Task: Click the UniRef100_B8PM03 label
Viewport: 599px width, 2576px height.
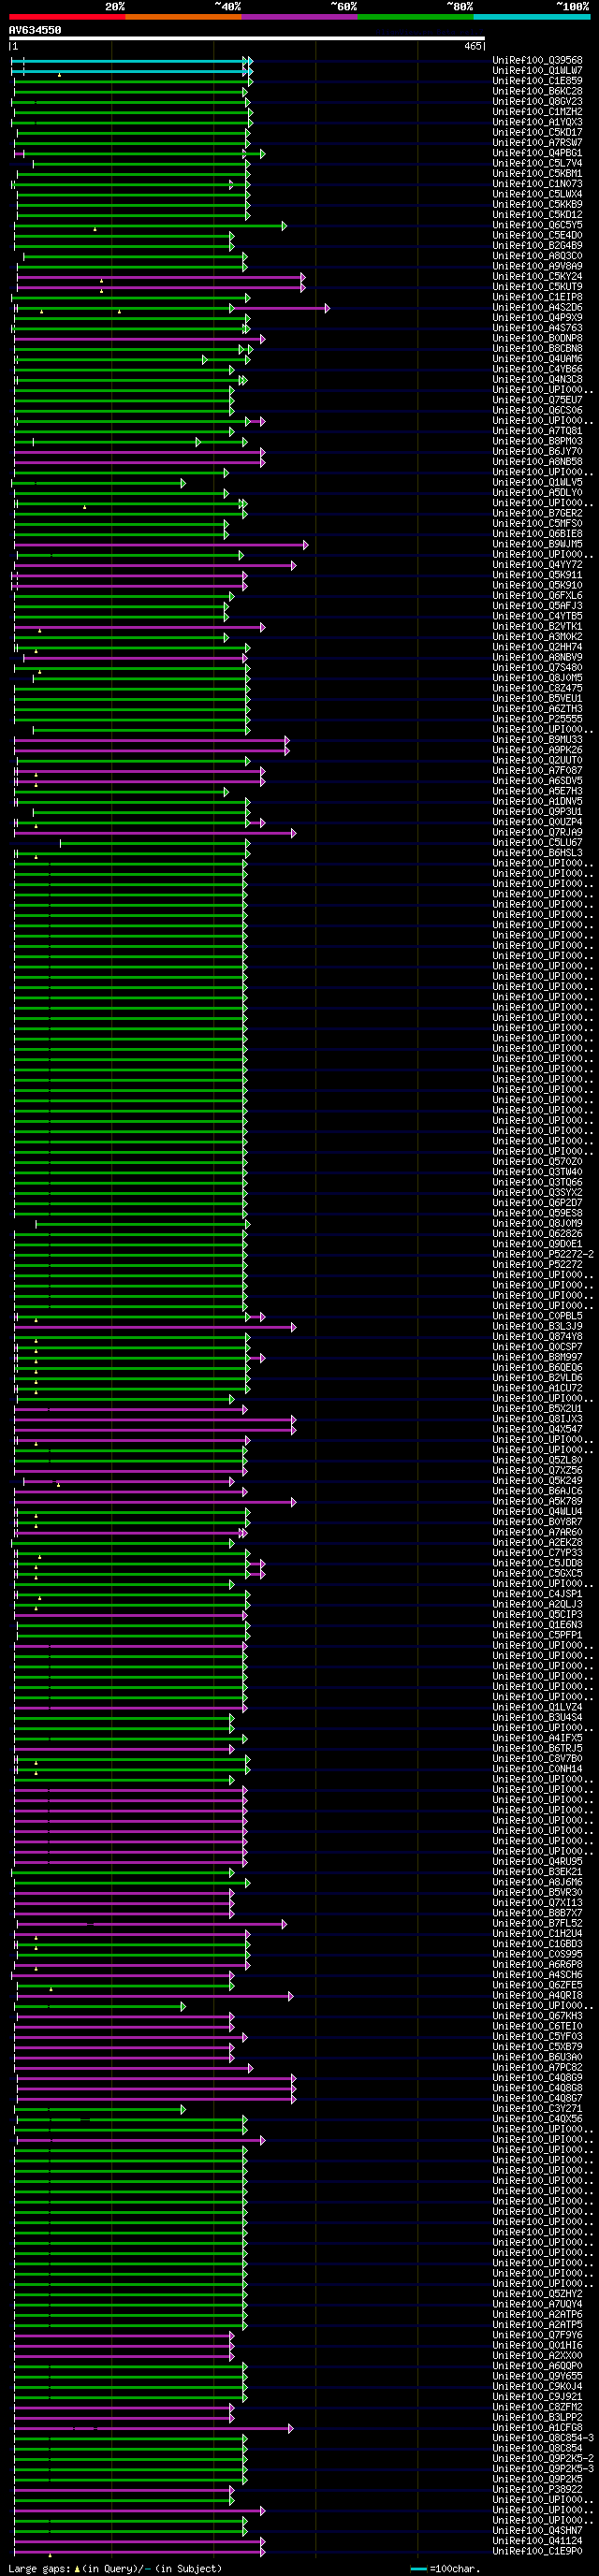Action: pyautogui.click(x=537, y=441)
